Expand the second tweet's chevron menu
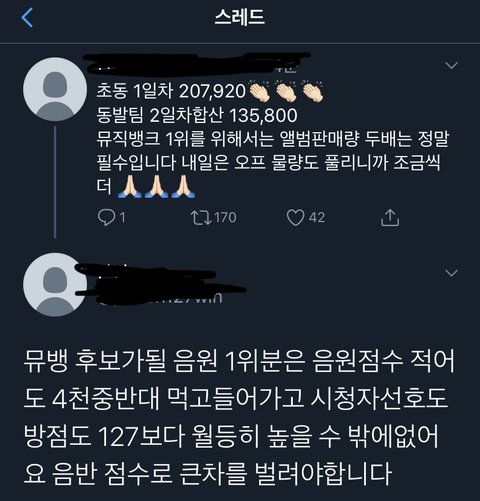This screenshot has height=501, width=480. [x=451, y=273]
